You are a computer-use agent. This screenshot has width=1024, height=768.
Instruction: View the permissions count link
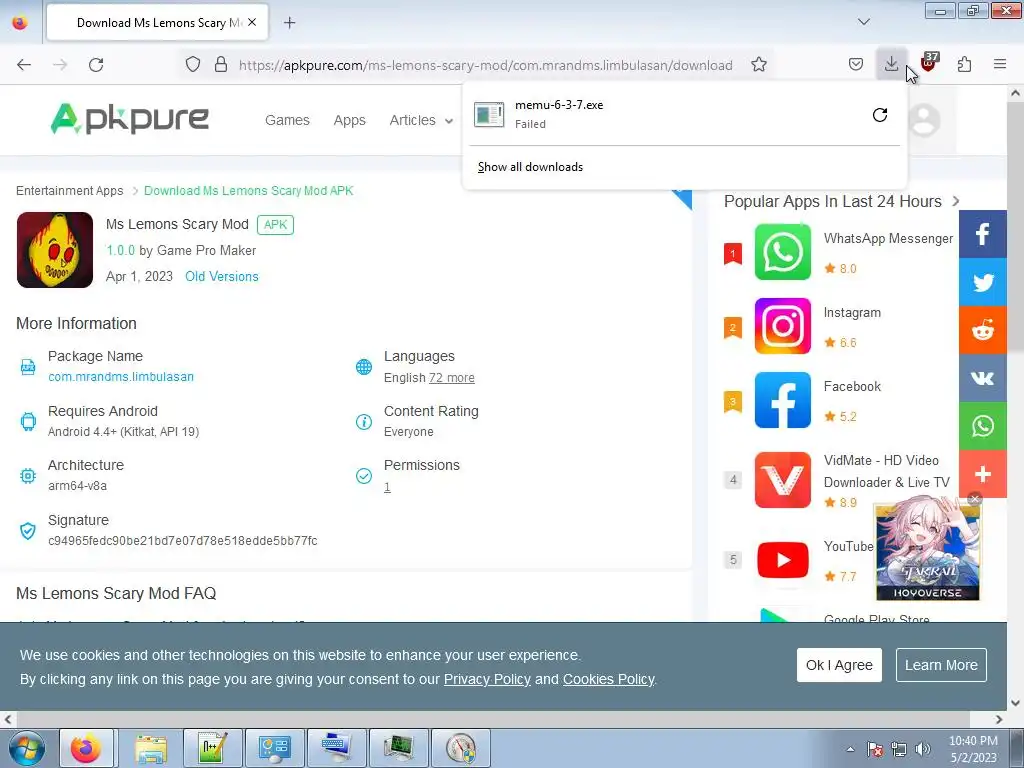click(387, 487)
